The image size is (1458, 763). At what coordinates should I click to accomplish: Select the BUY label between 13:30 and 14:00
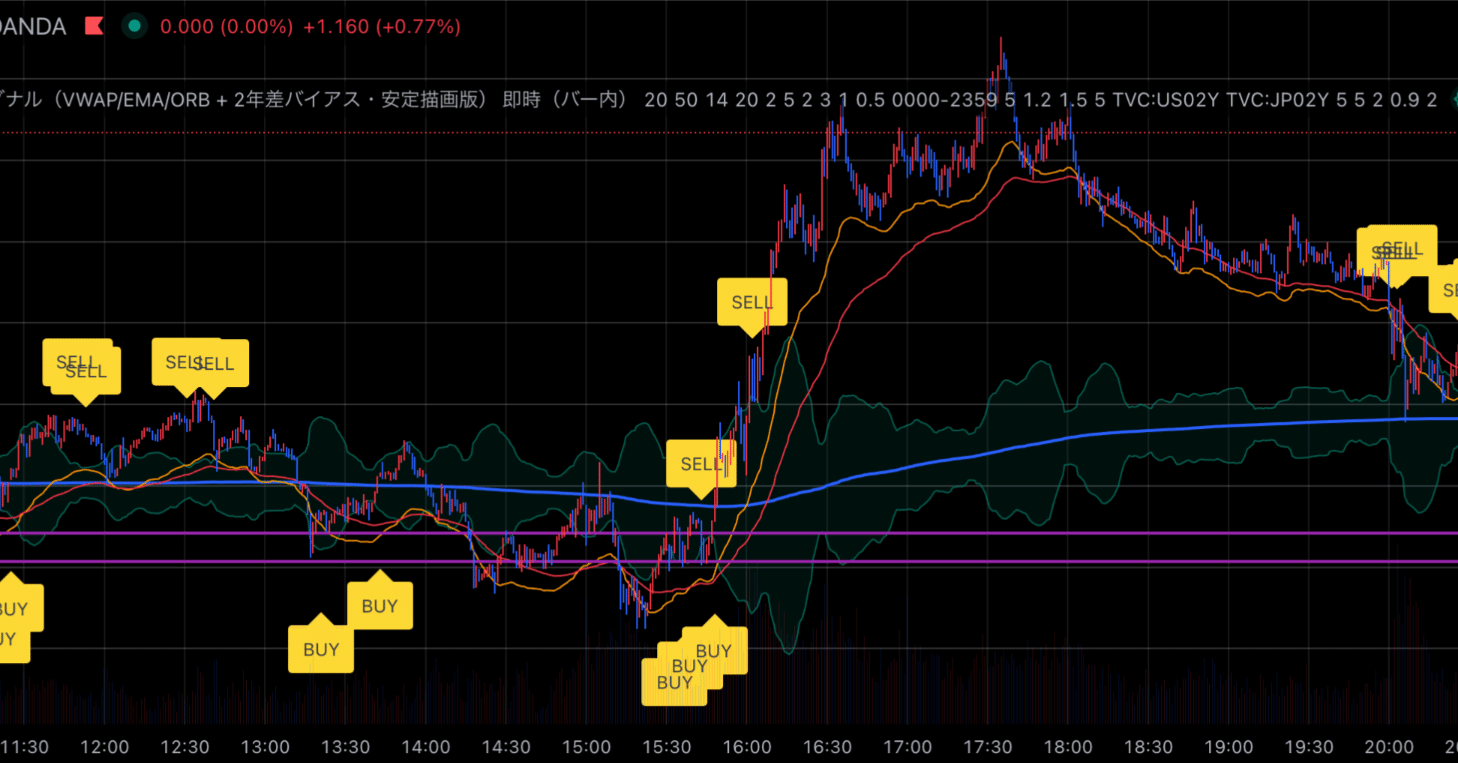[380, 604]
